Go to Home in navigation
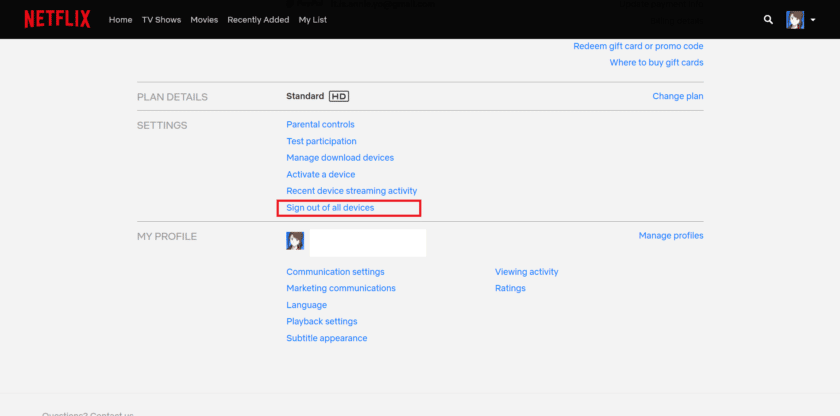The height and width of the screenshot is (416, 840). [x=120, y=20]
